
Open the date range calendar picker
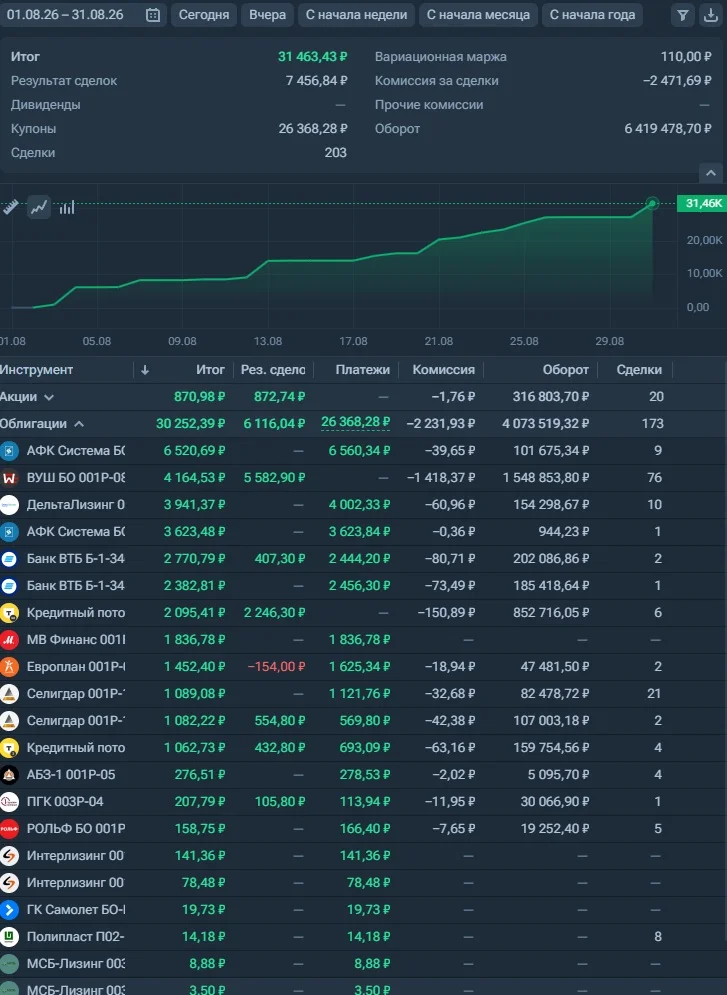pyautogui.click(x=153, y=15)
